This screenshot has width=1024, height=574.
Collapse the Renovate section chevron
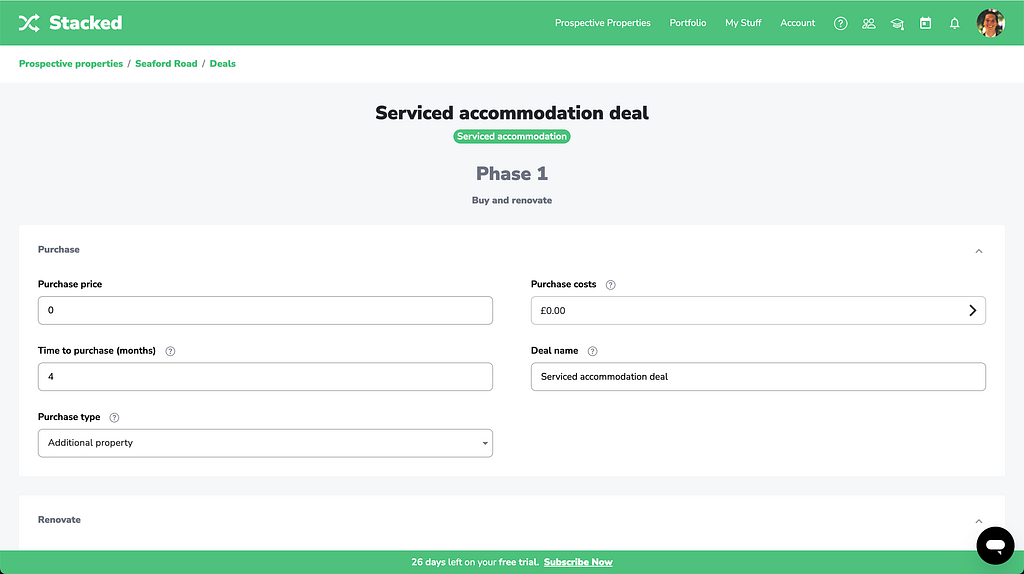click(978, 521)
